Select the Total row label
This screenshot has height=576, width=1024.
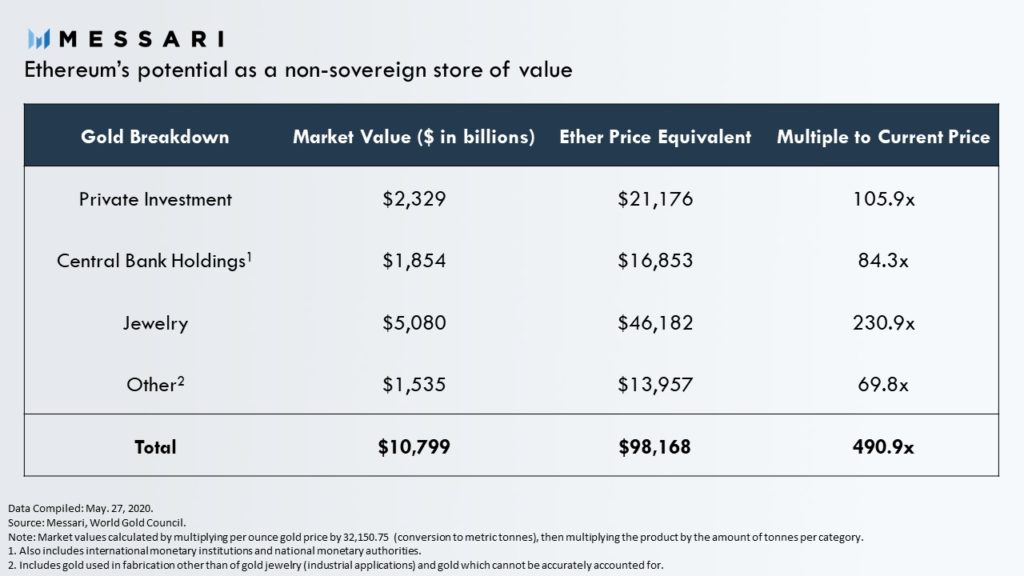pos(155,447)
